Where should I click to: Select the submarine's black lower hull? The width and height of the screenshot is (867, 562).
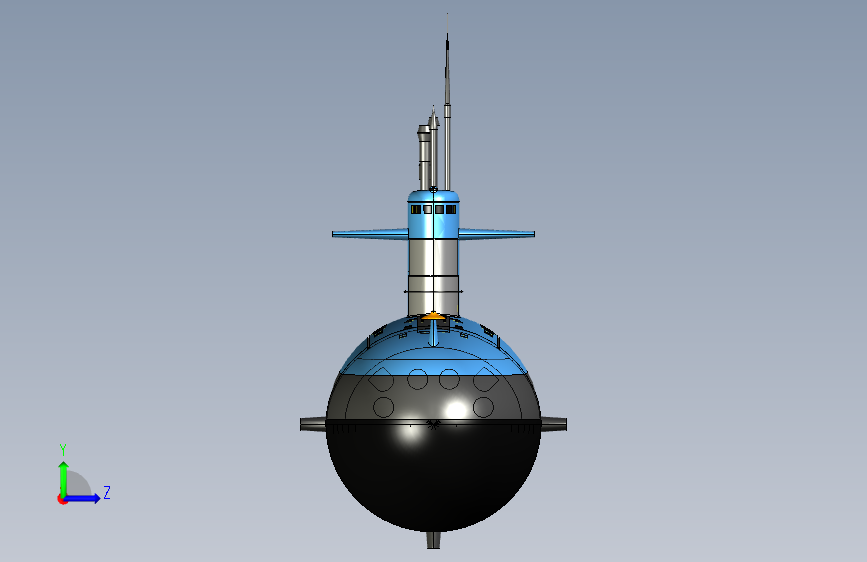[433, 477]
